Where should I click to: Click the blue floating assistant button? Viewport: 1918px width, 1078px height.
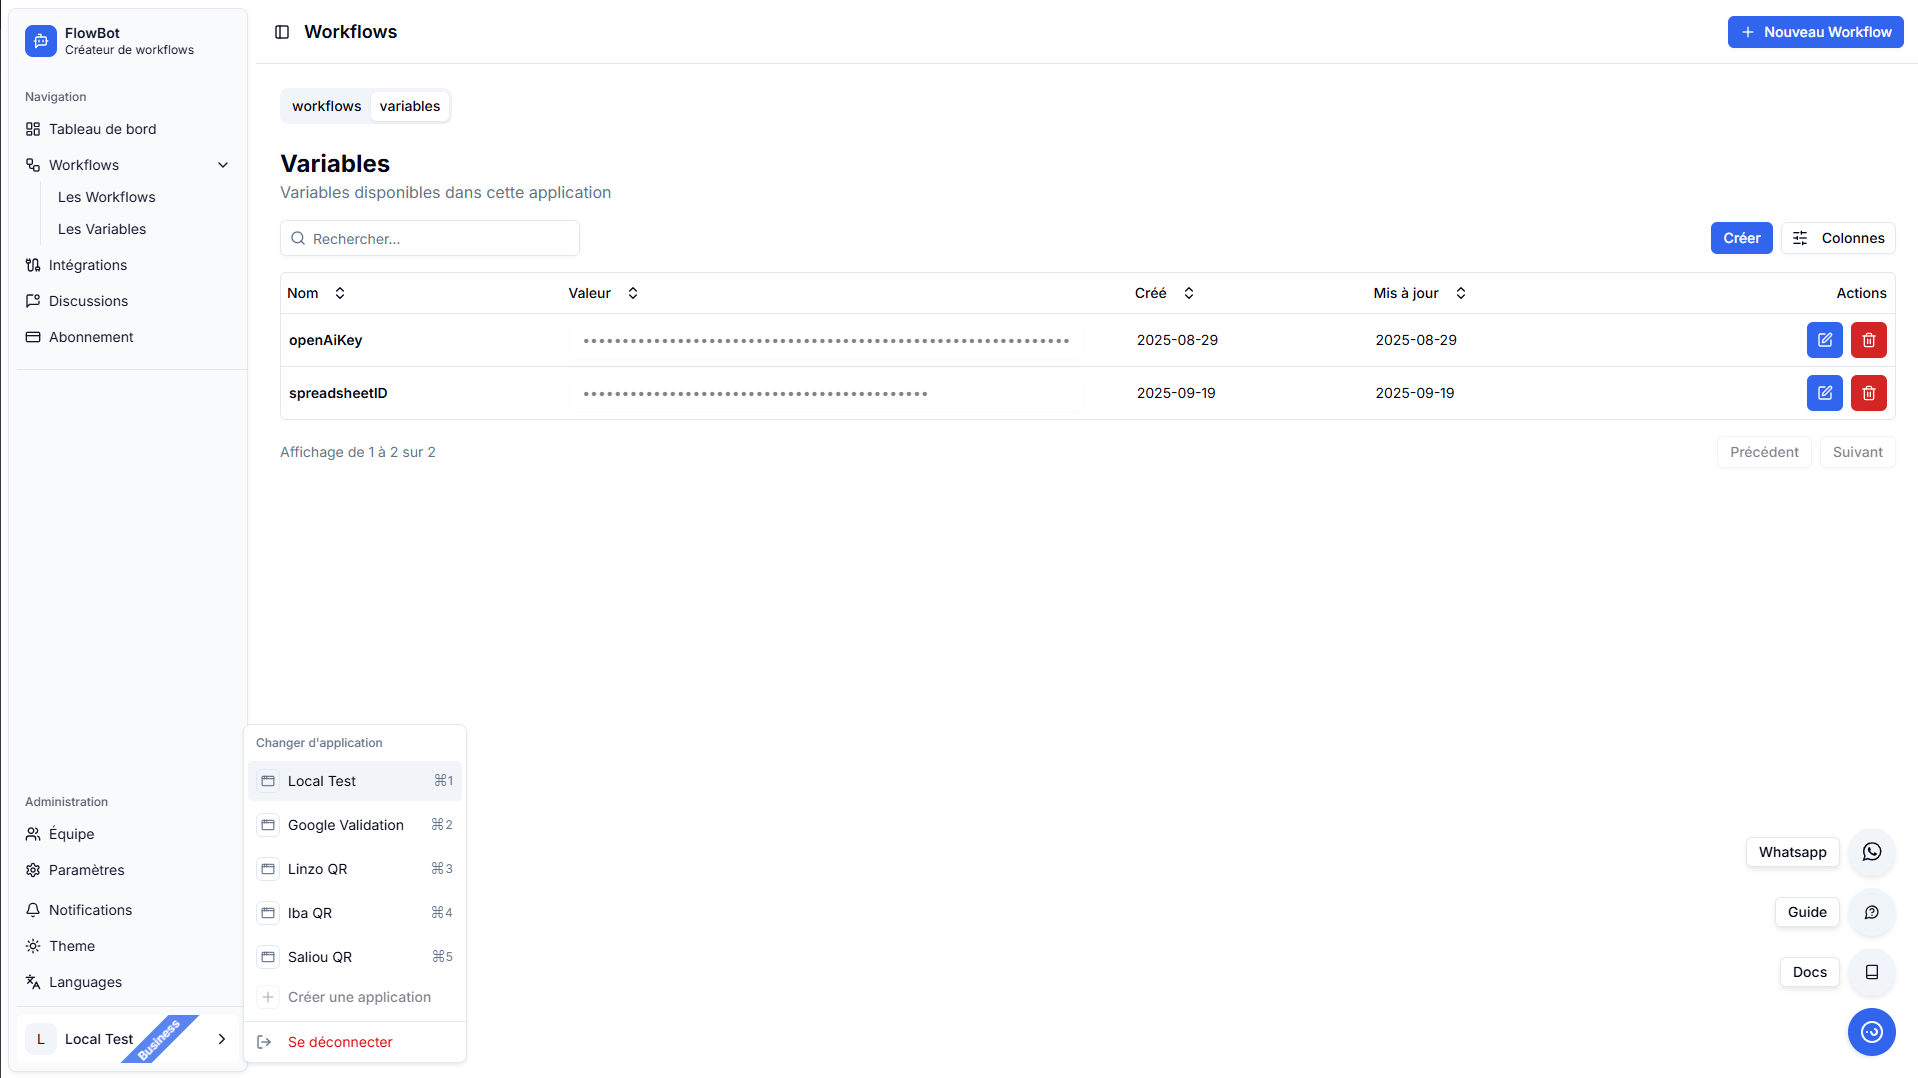[1871, 1032]
